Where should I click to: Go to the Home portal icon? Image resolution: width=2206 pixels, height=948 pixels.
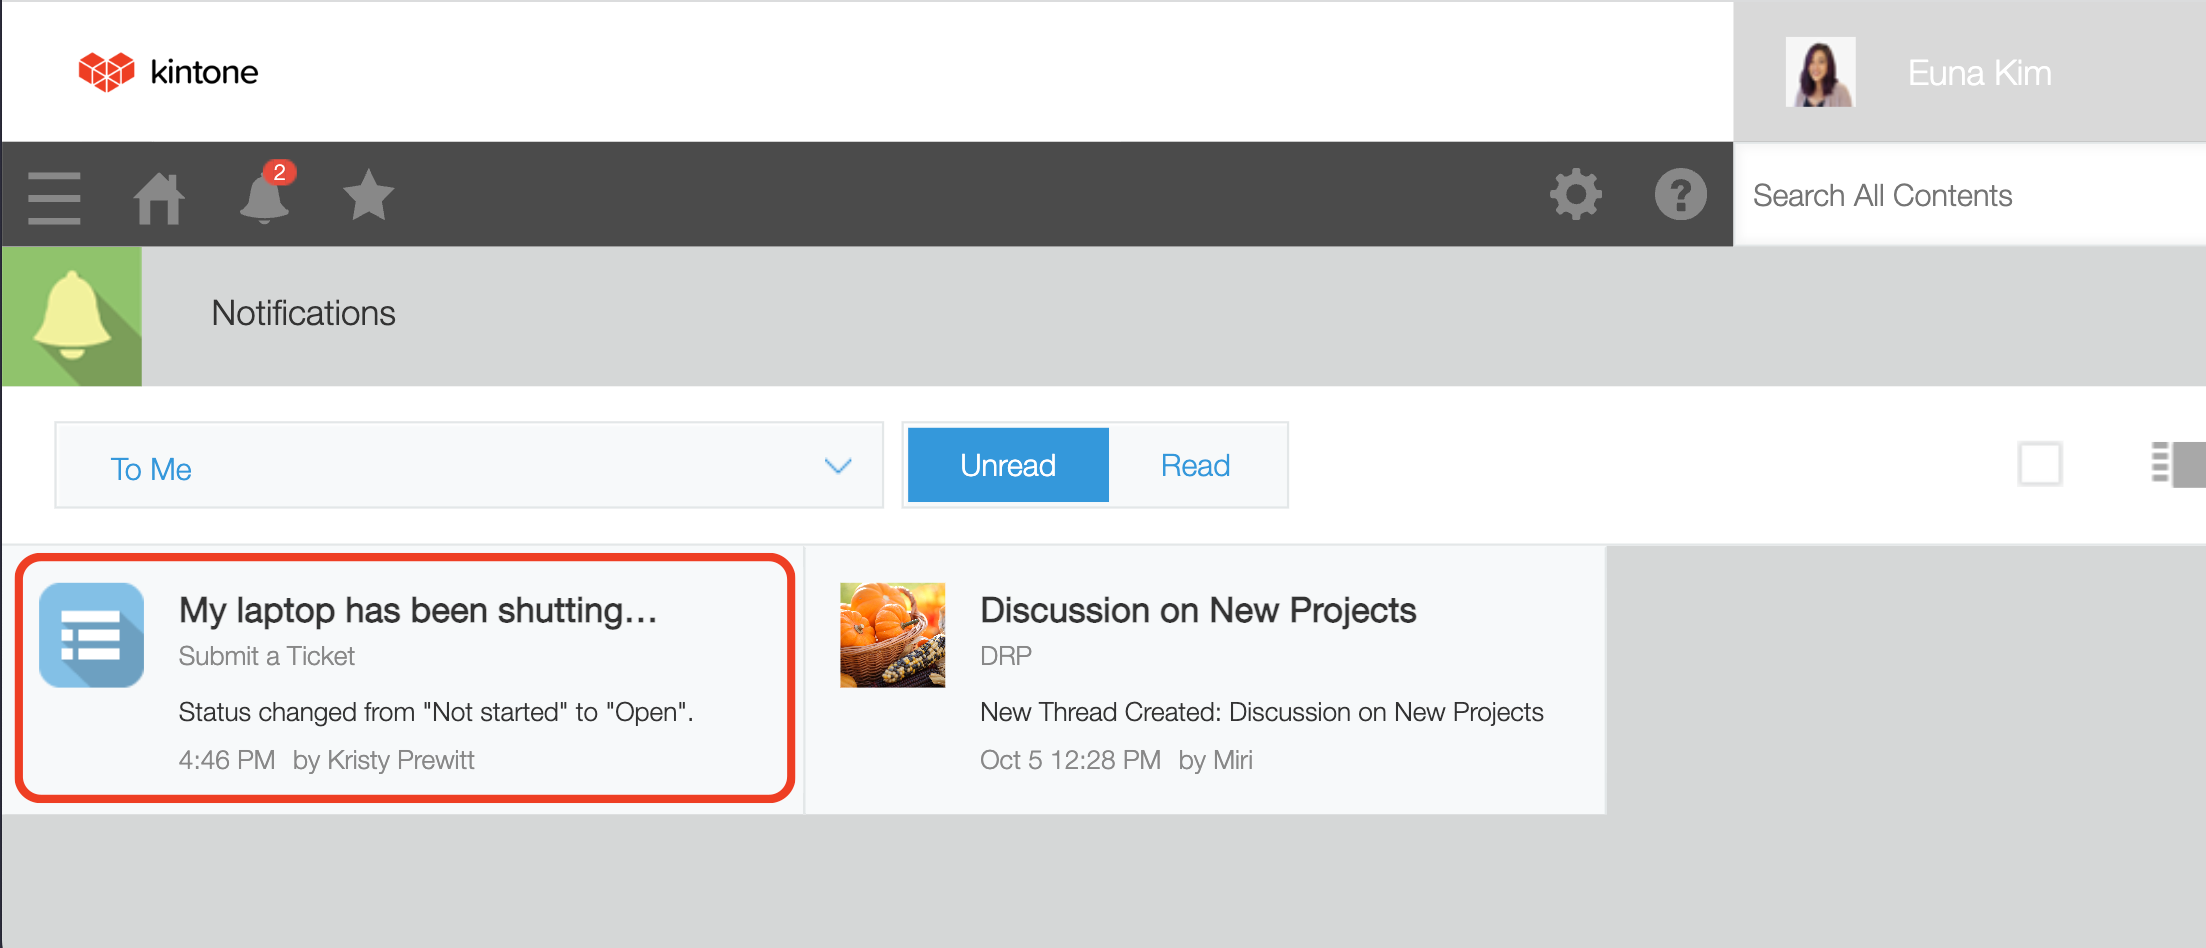tap(159, 196)
